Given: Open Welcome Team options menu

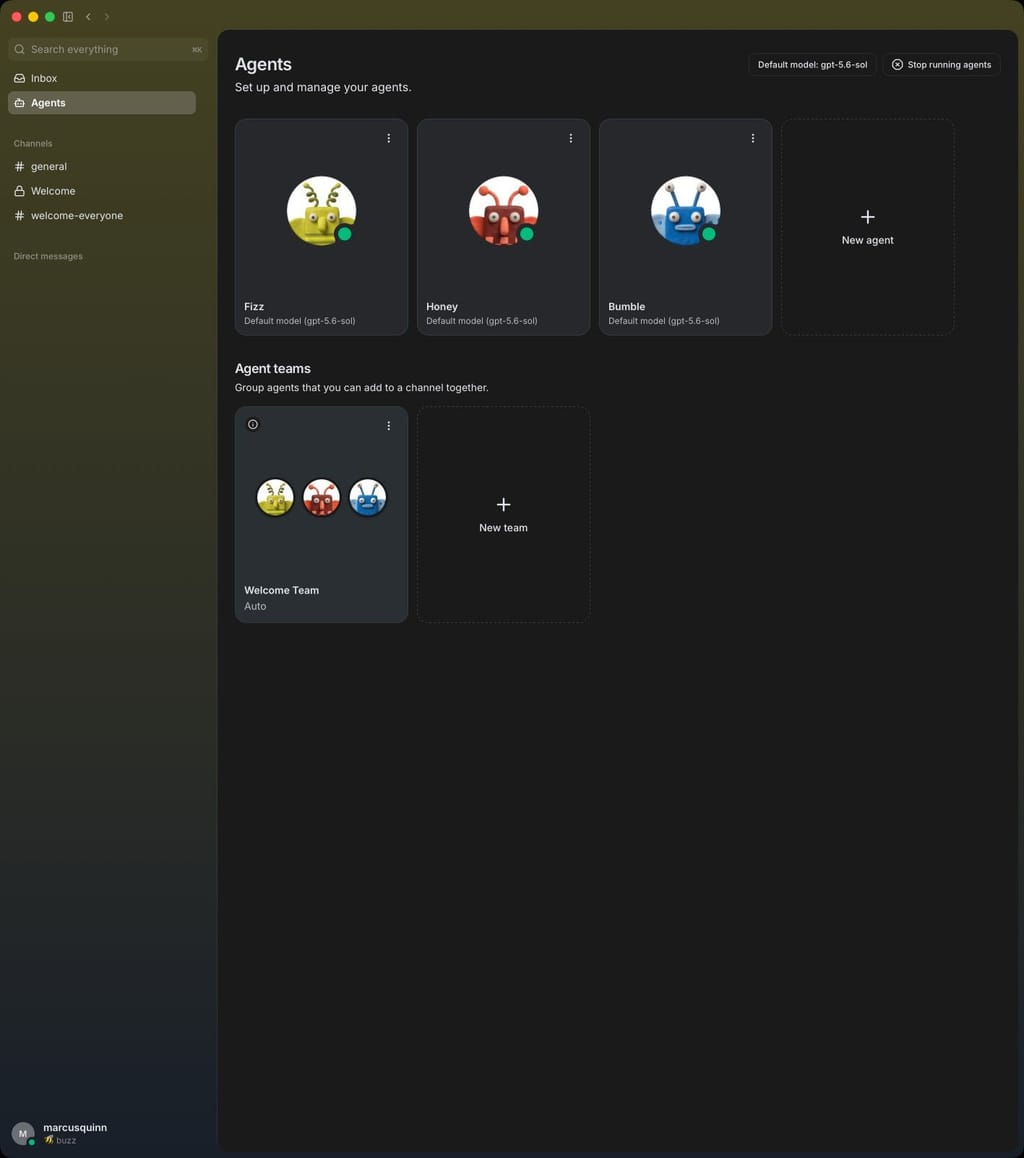Looking at the screenshot, I should click(x=388, y=425).
